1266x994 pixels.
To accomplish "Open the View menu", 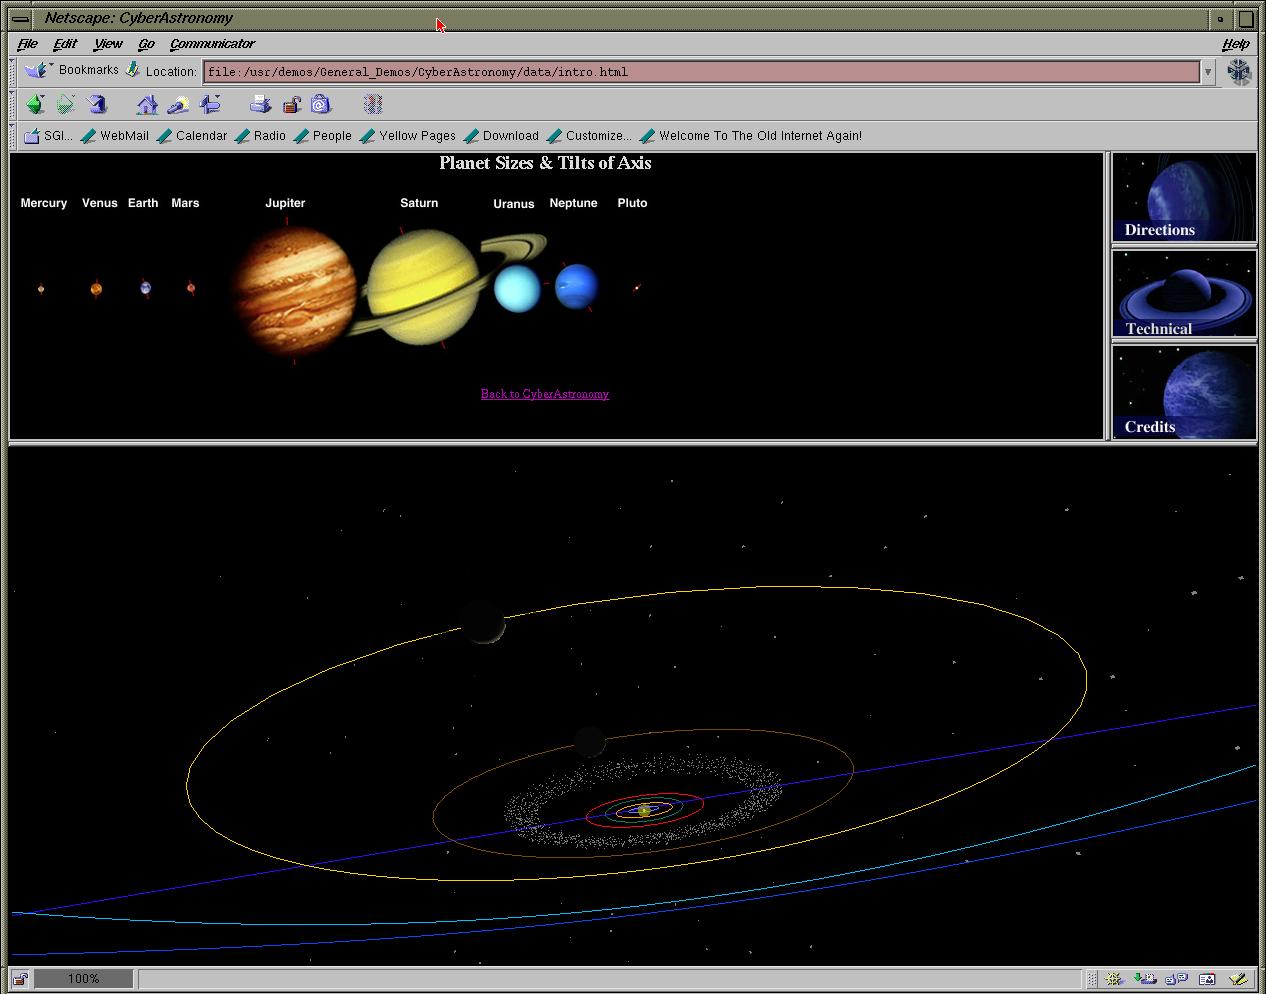I will point(108,44).
